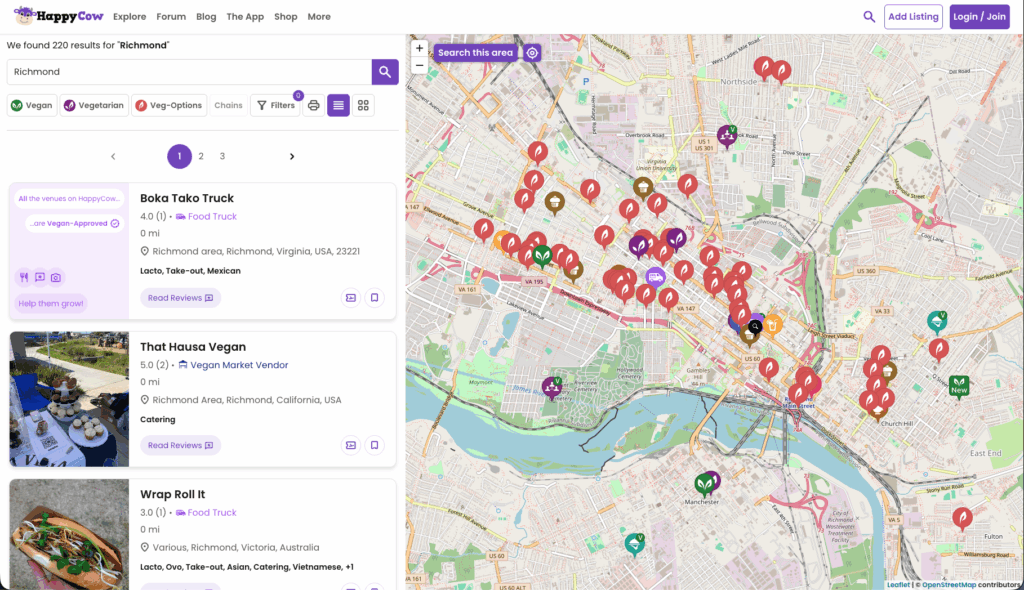Click Search this area button
This screenshot has height=590, width=1024.
(475, 53)
